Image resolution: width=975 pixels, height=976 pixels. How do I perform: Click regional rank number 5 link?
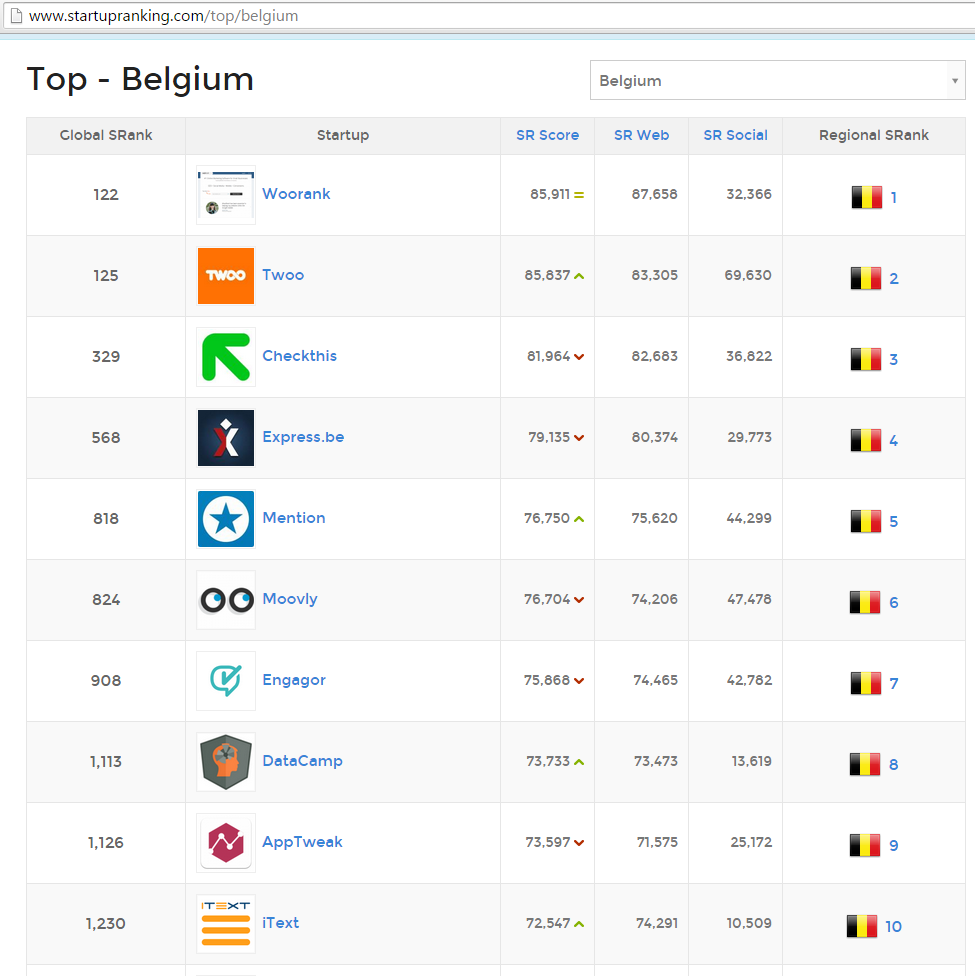point(894,522)
